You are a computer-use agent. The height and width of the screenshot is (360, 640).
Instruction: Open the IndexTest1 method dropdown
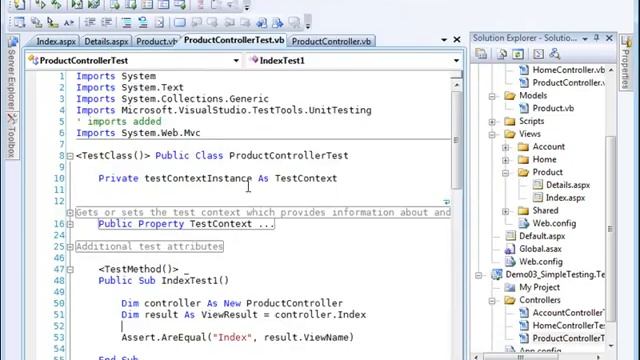pos(456,61)
